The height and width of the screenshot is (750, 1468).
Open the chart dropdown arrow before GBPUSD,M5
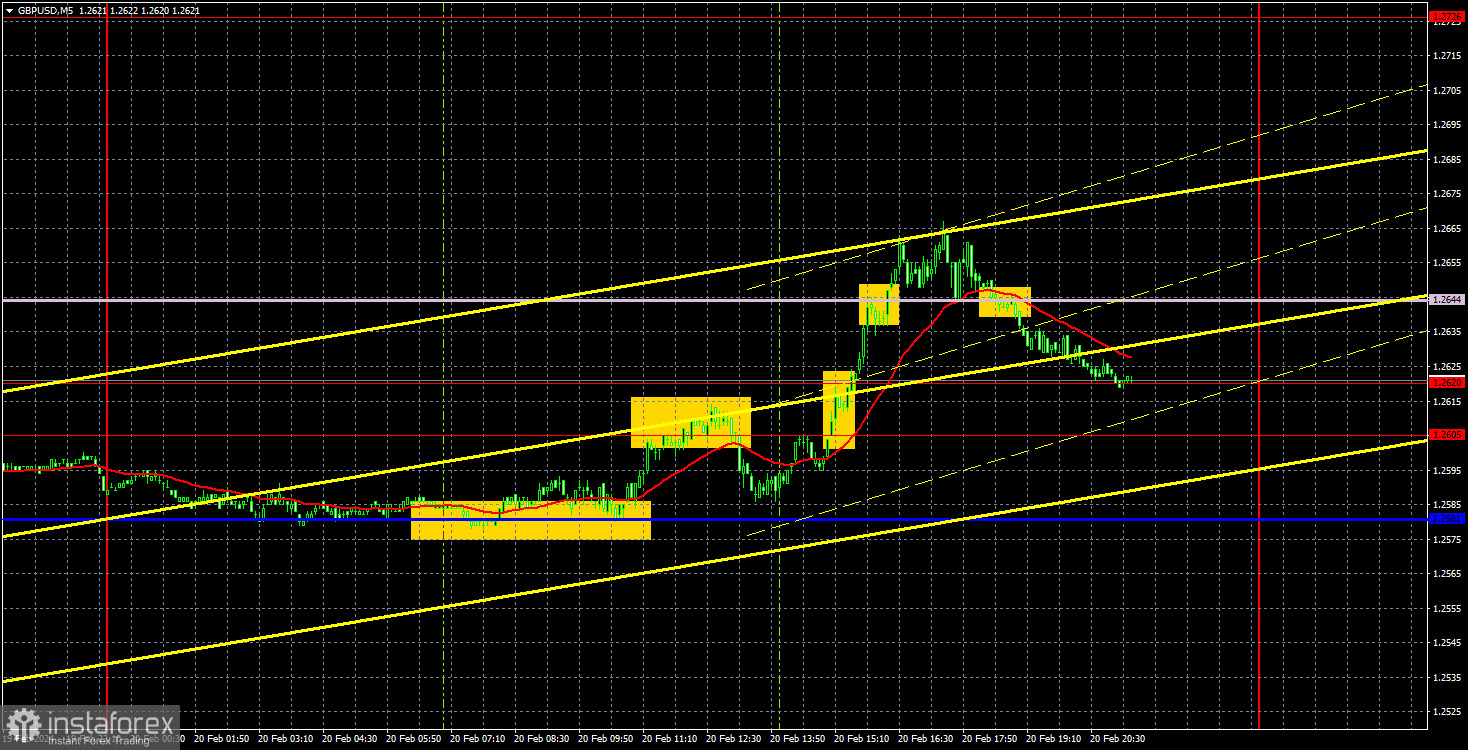8,10
